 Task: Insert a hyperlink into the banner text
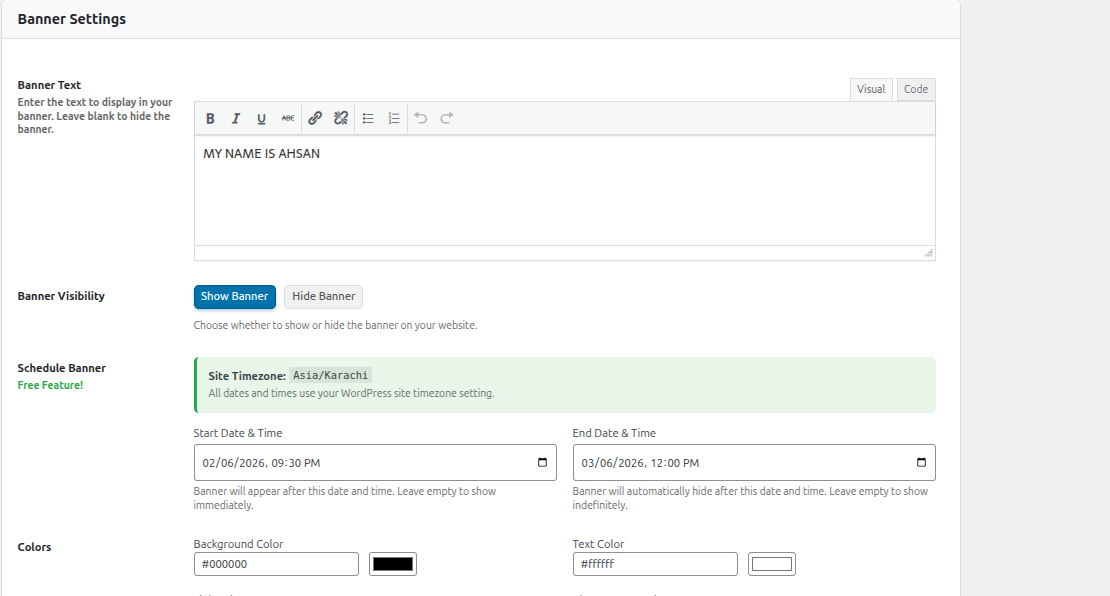click(315, 118)
